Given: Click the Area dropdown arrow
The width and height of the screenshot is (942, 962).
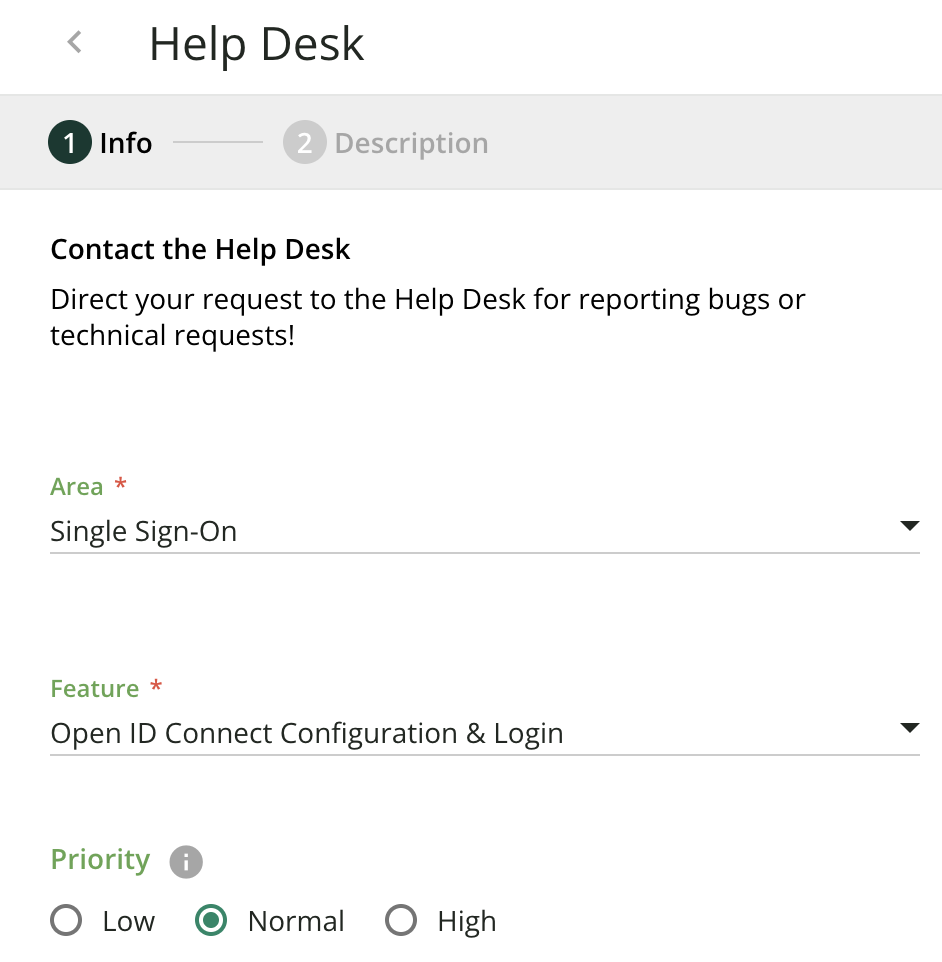Looking at the screenshot, I should pos(909,526).
